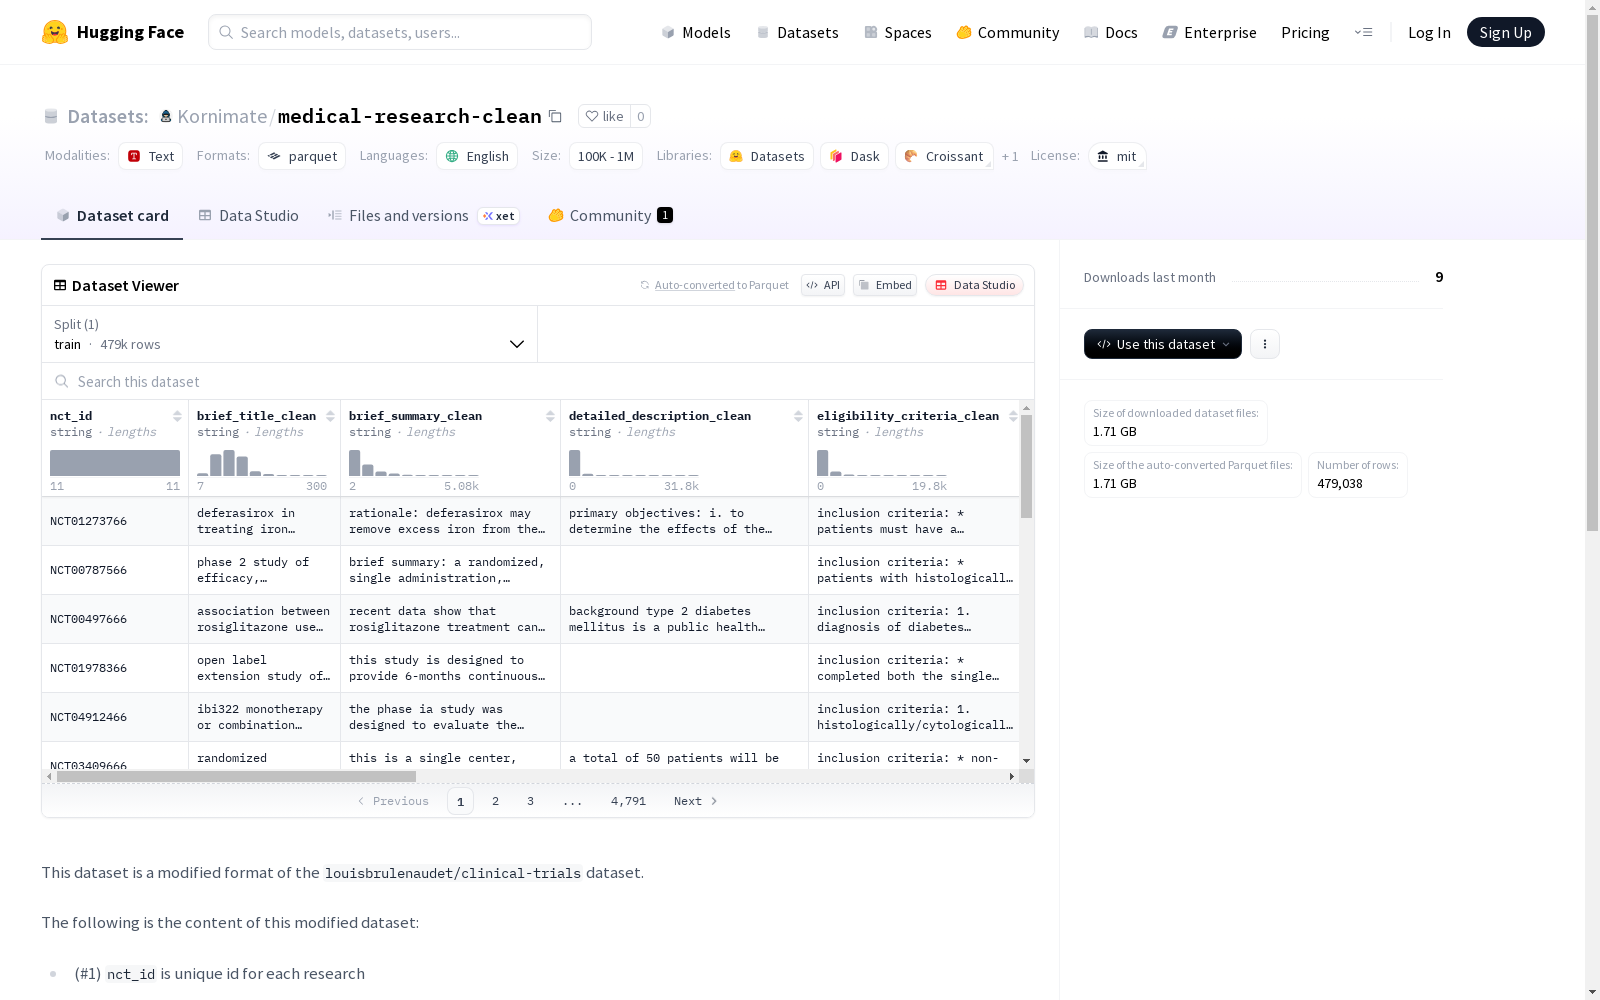Open Models page from top navigation
1600x1000 pixels.
(x=696, y=32)
